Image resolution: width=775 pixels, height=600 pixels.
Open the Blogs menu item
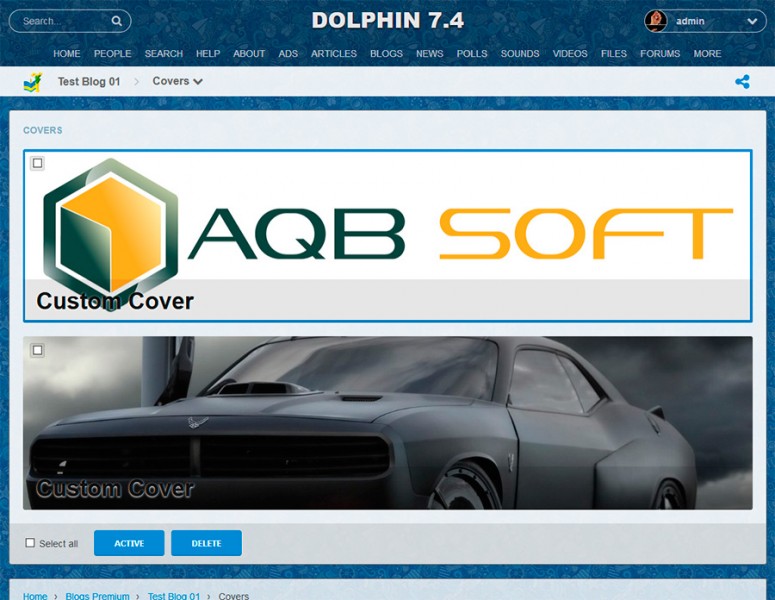tap(387, 53)
